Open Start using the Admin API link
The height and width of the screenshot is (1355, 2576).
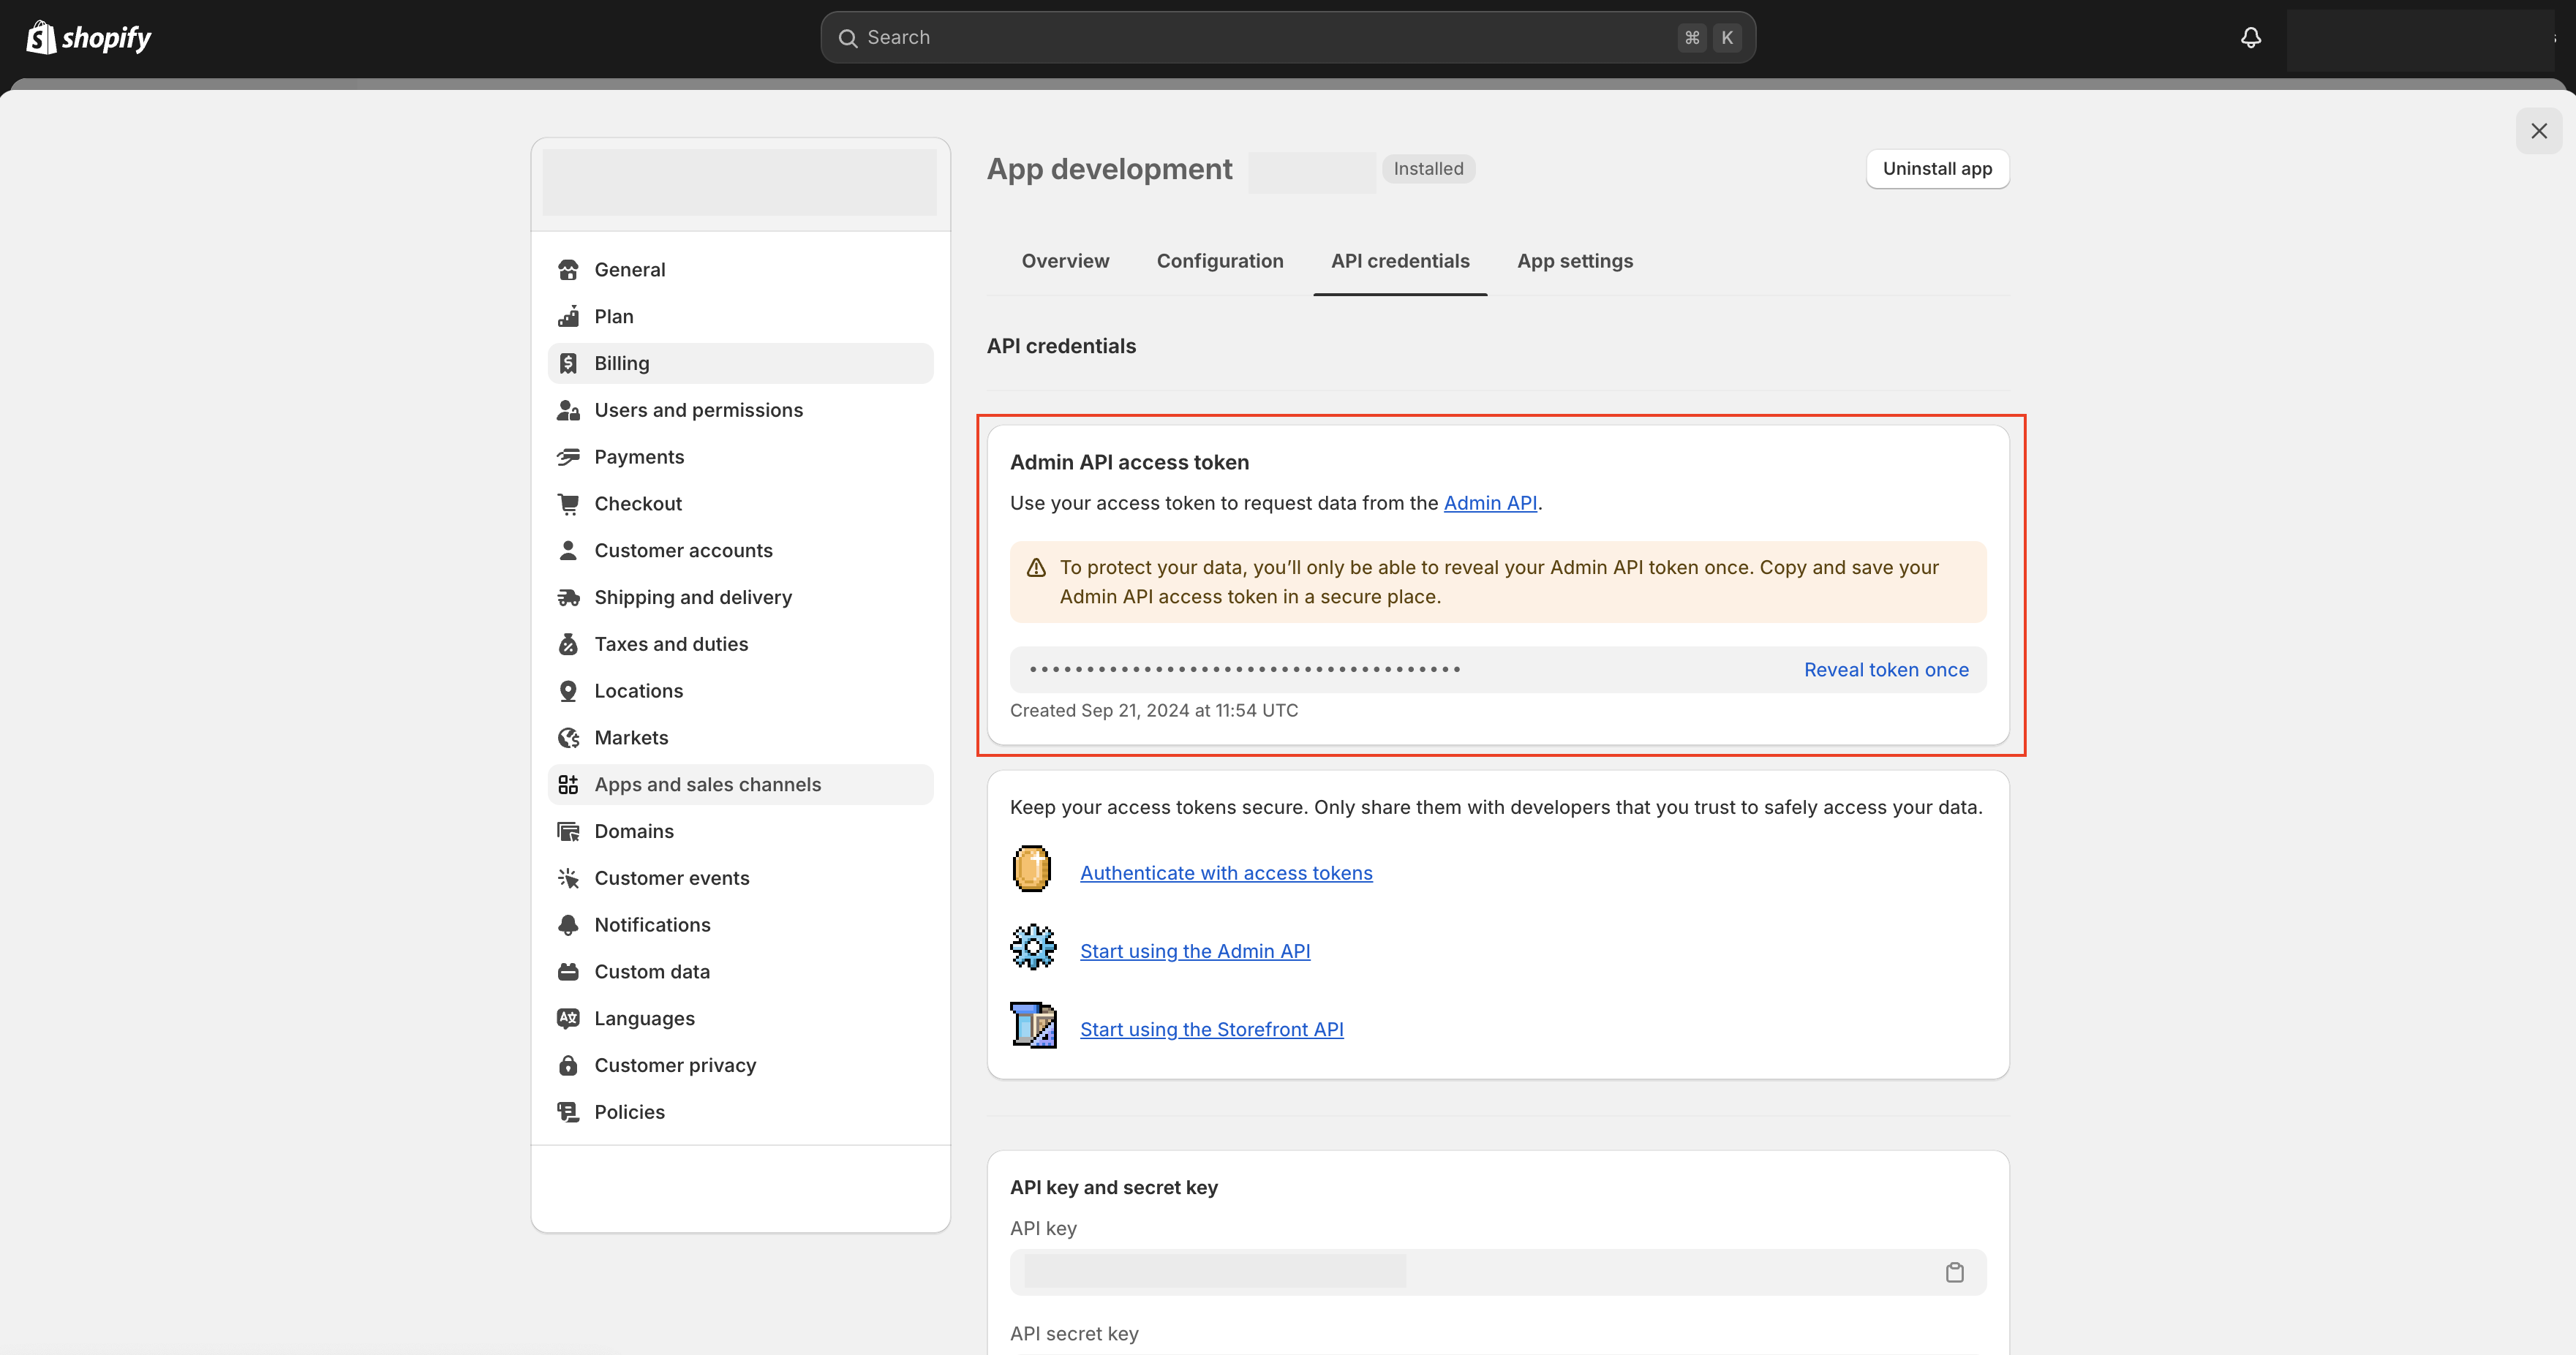pyautogui.click(x=1195, y=951)
